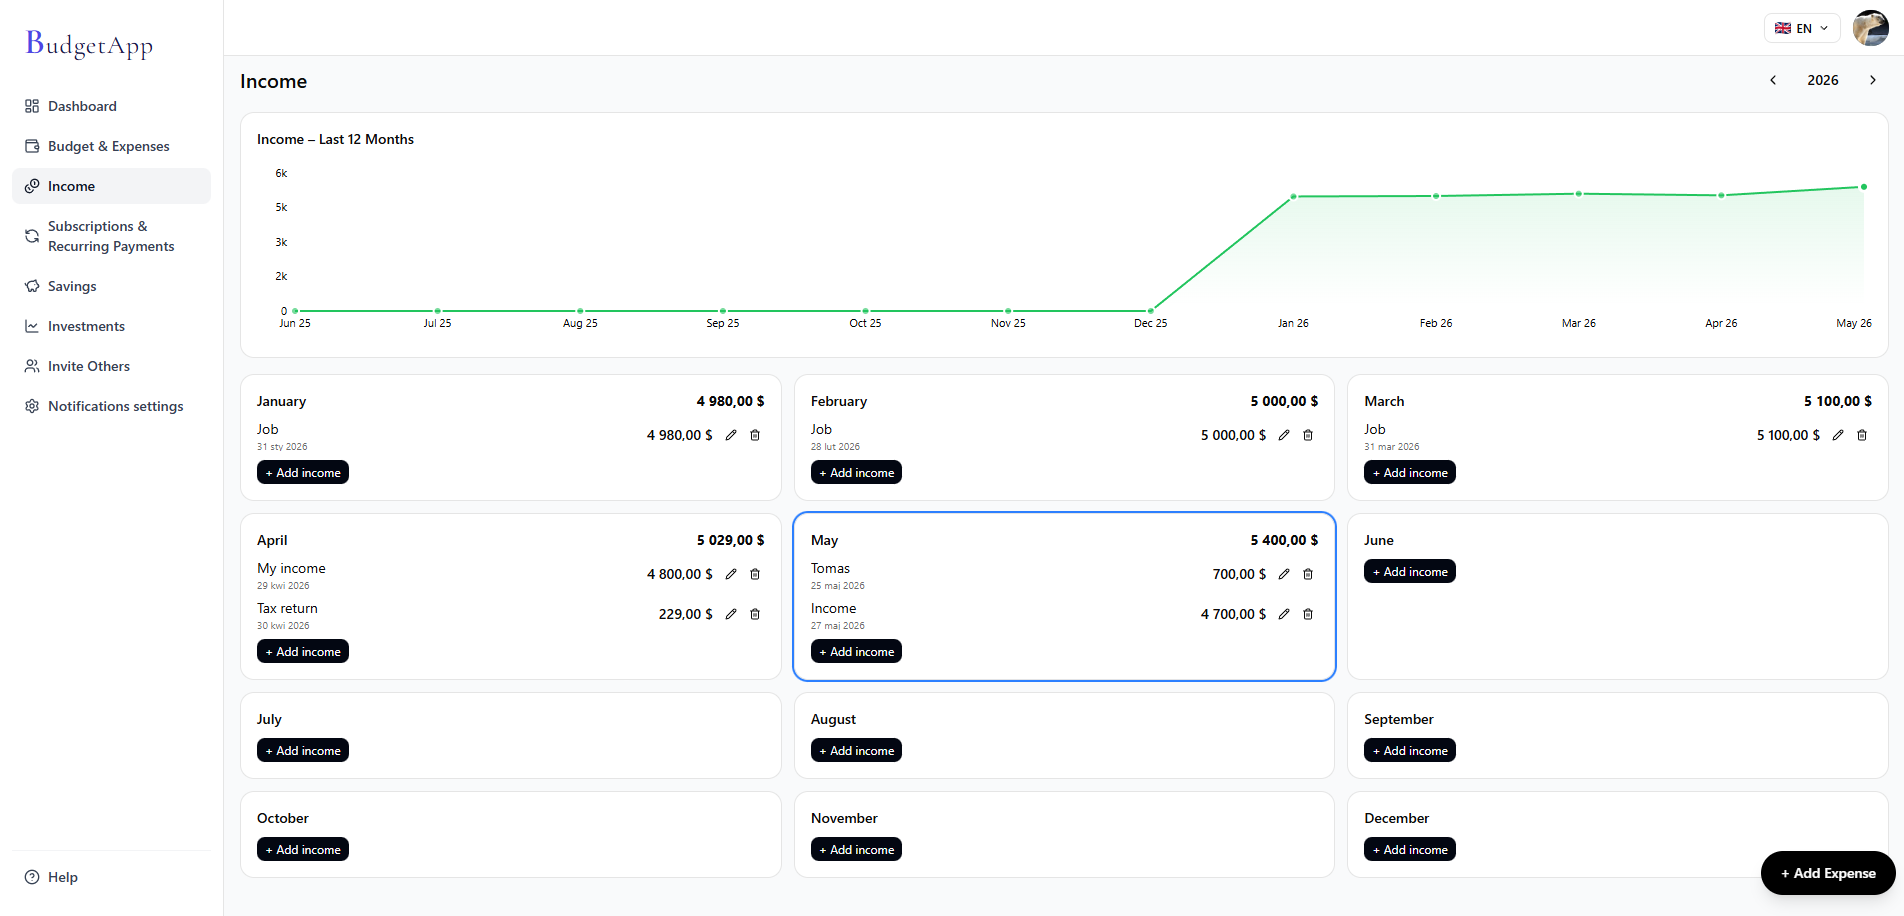The width and height of the screenshot is (1904, 916).
Task: Add income to December
Action: click(1410, 849)
